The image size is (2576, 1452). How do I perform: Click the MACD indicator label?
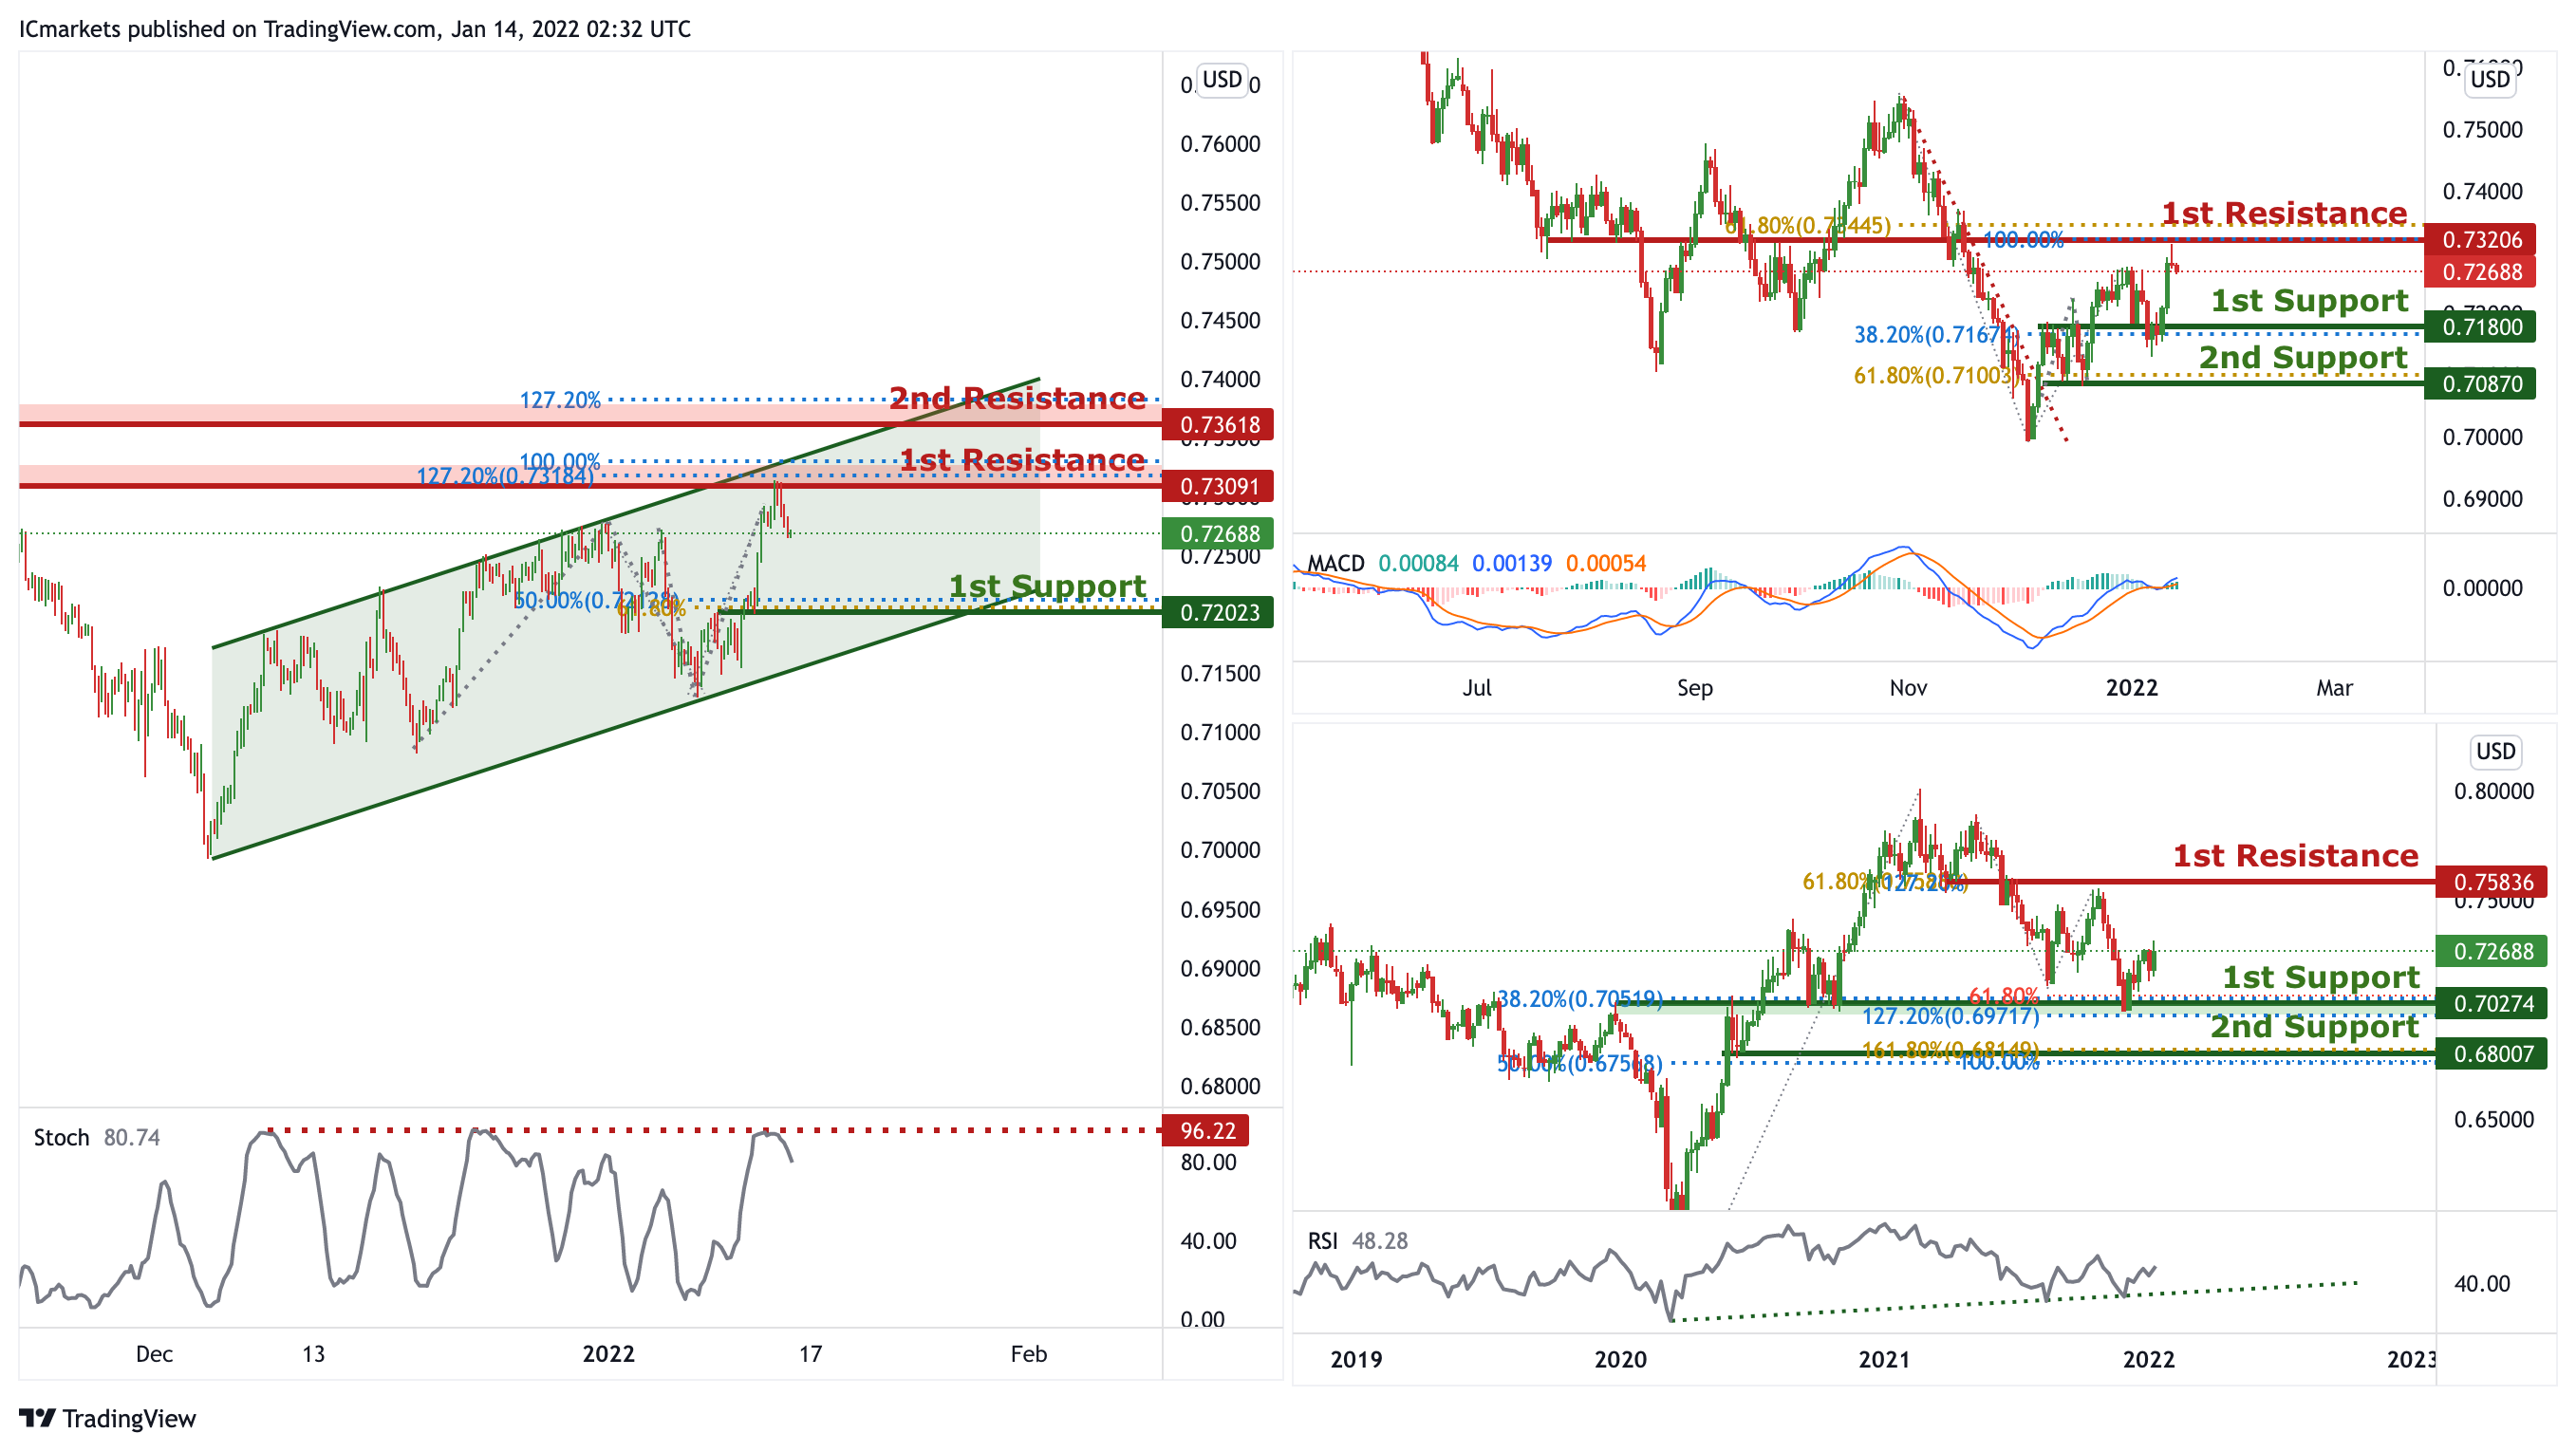[x=1335, y=564]
